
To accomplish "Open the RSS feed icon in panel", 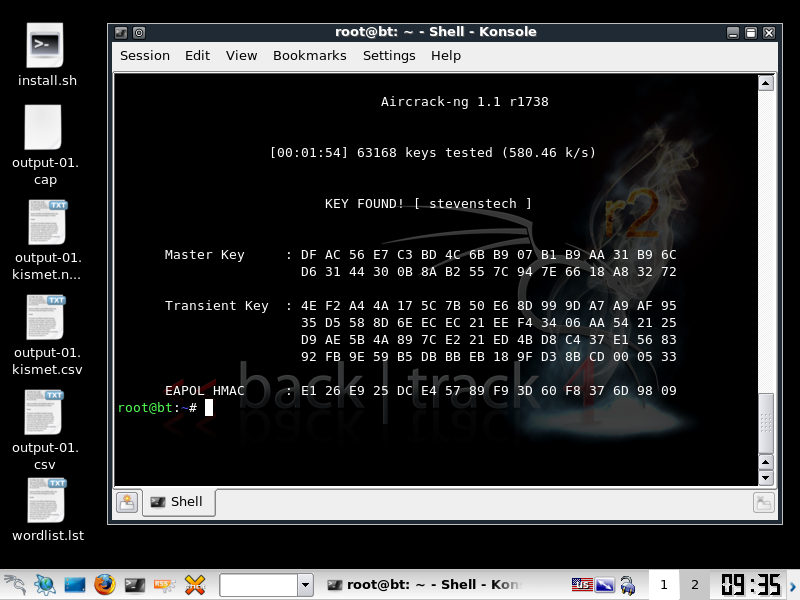I will pos(165,584).
